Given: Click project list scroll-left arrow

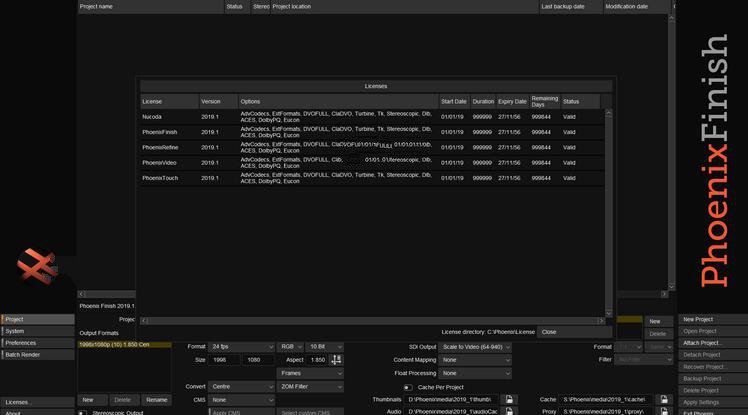Looking at the screenshot, I should point(82,294).
